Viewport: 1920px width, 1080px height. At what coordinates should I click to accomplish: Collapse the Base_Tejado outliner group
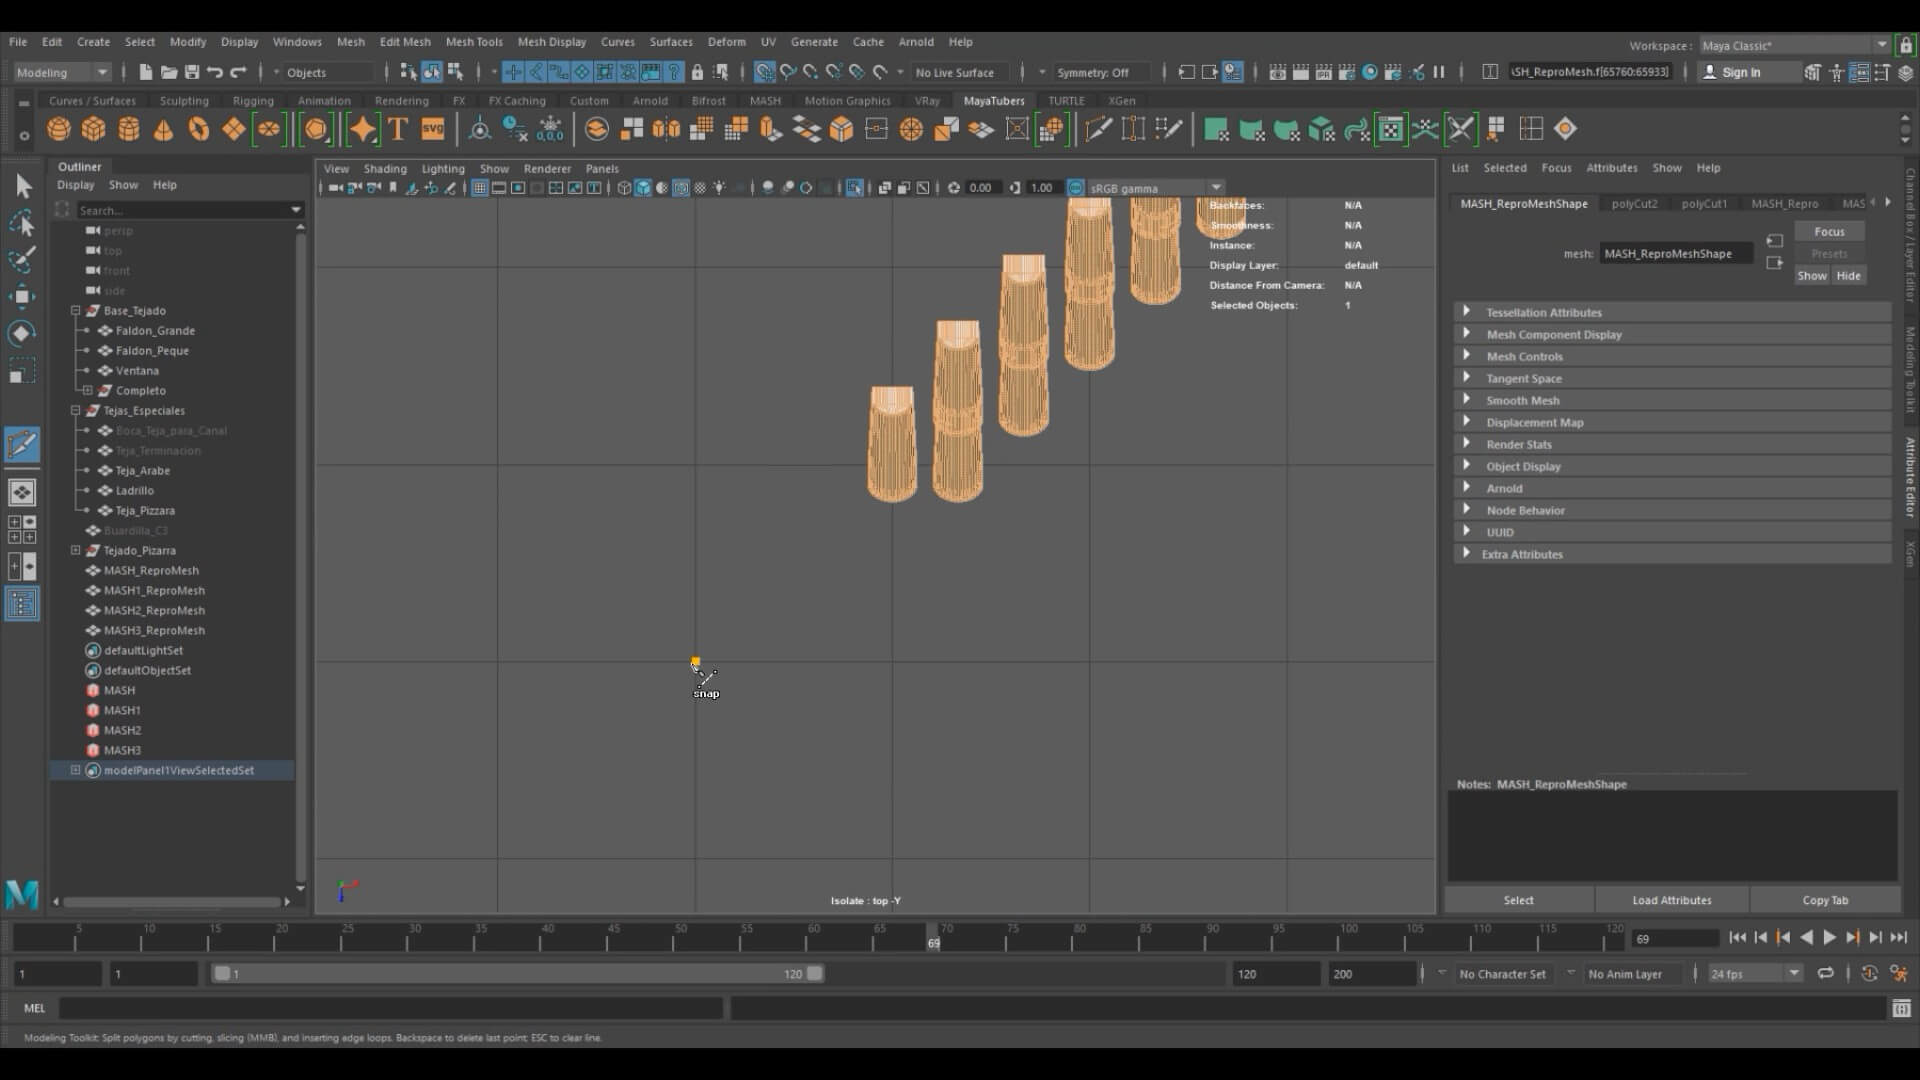[x=75, y=311]
